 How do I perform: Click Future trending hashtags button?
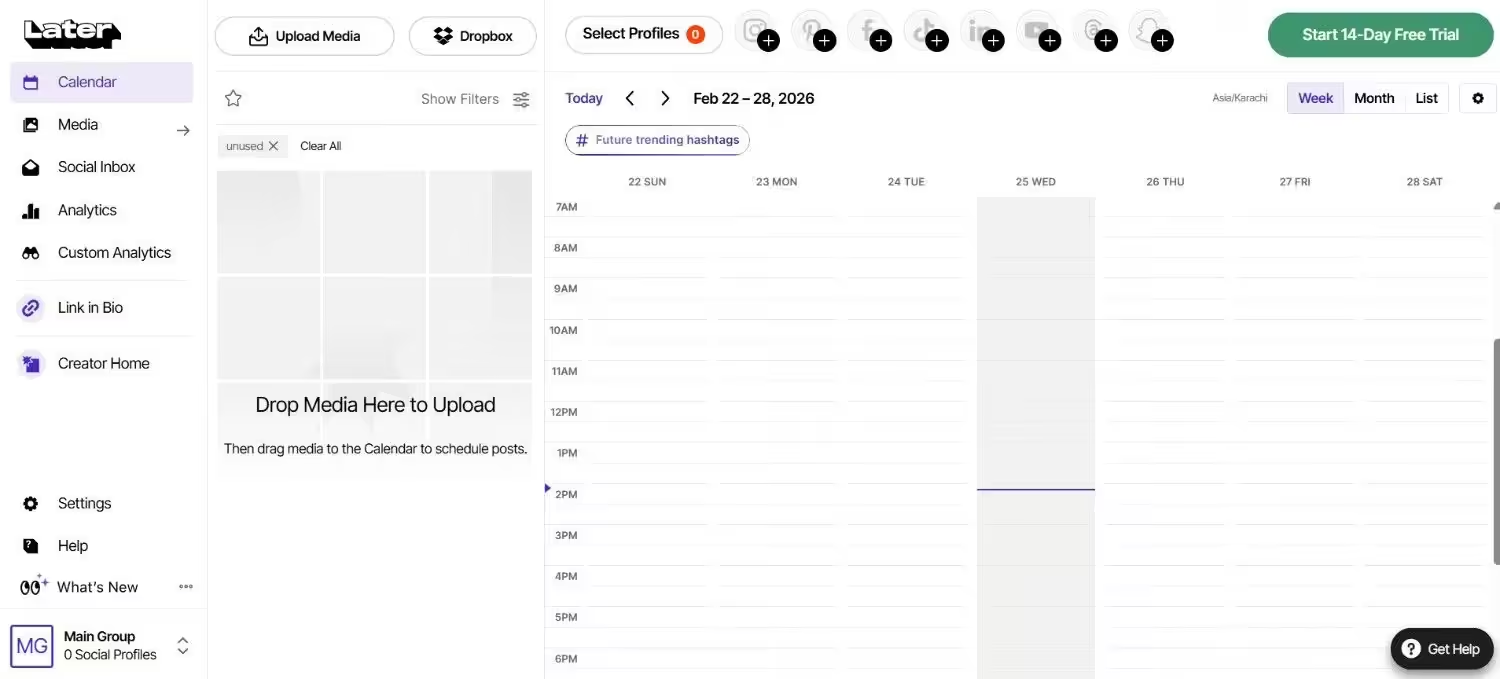click(657, 140)
